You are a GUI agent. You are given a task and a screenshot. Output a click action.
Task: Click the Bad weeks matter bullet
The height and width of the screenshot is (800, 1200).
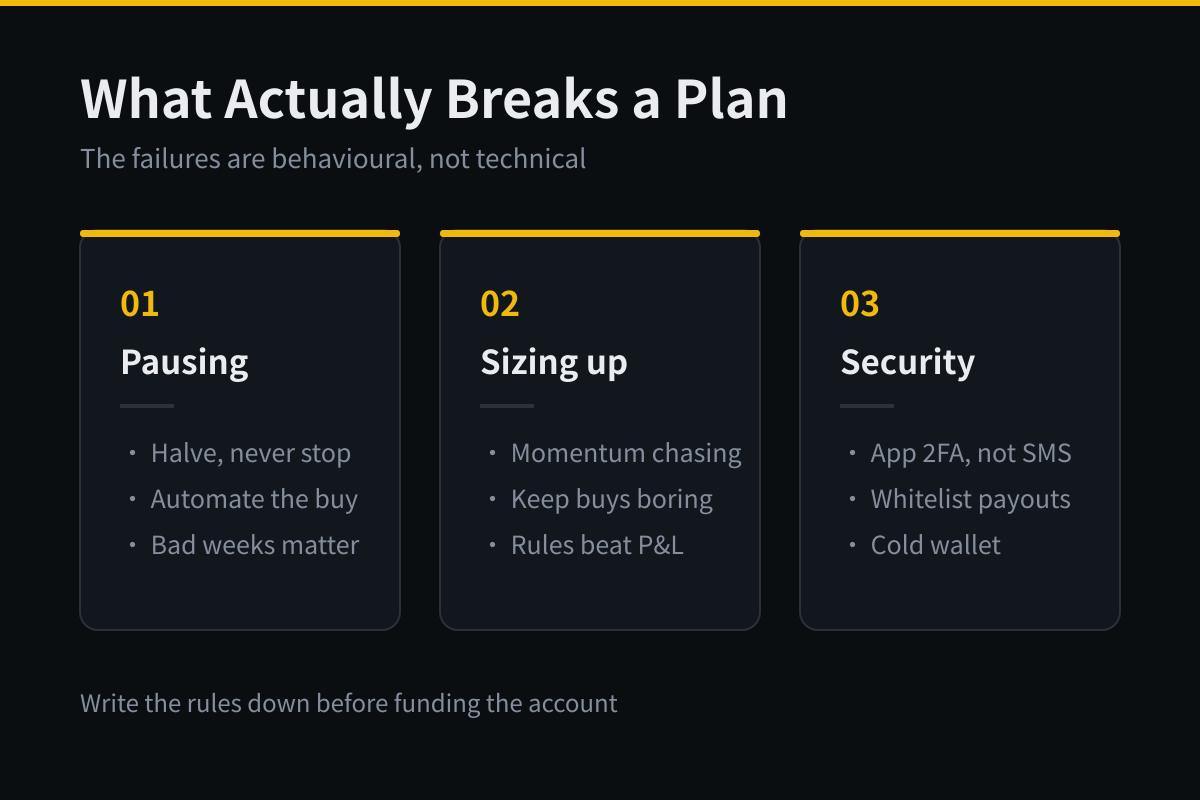click(255, 545)
